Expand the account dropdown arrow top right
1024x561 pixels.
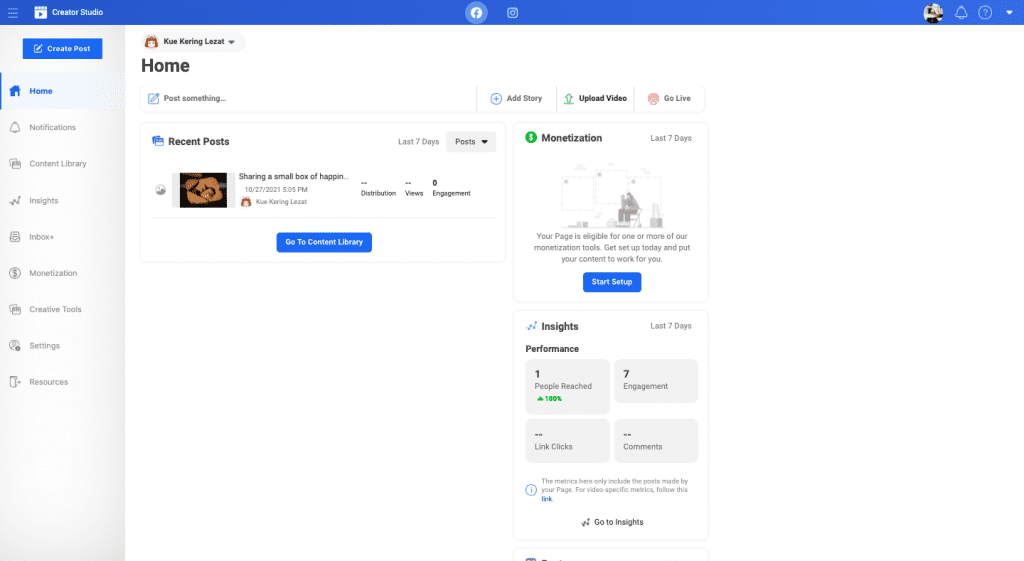click(1009, 13)
